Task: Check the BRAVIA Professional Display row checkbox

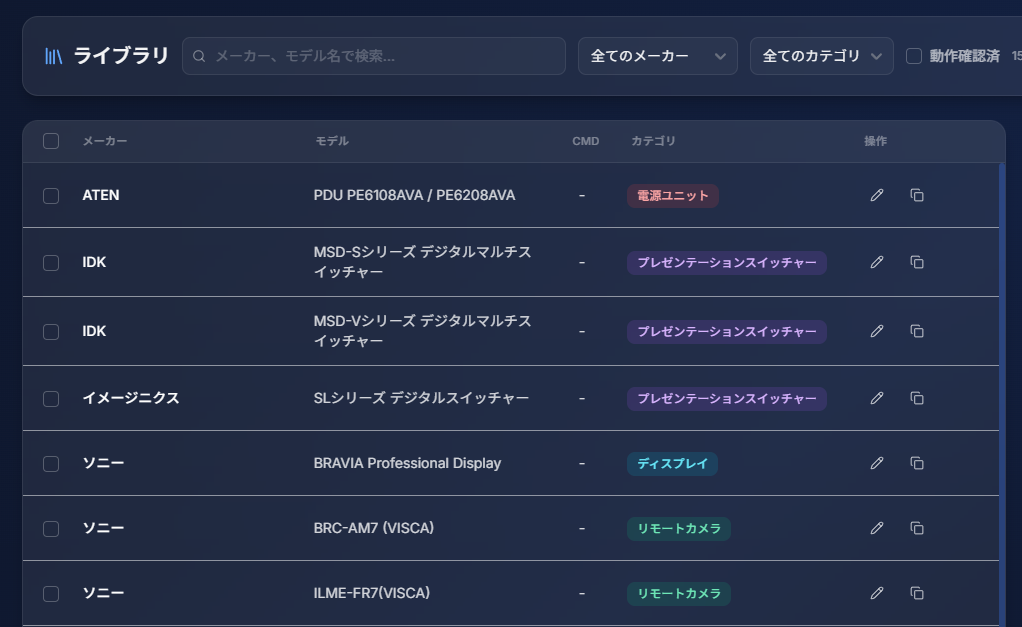Action: (51, 463)
